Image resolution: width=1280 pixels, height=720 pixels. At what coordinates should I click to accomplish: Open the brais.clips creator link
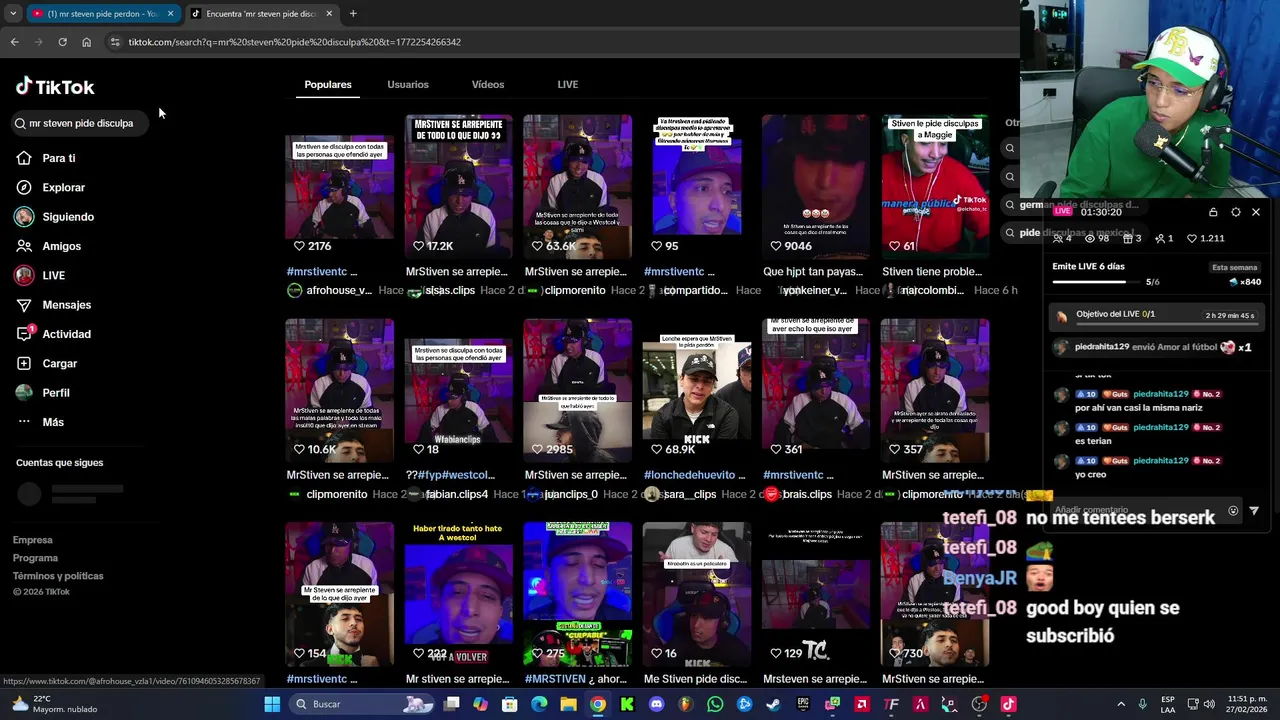(x=807, y=494)
